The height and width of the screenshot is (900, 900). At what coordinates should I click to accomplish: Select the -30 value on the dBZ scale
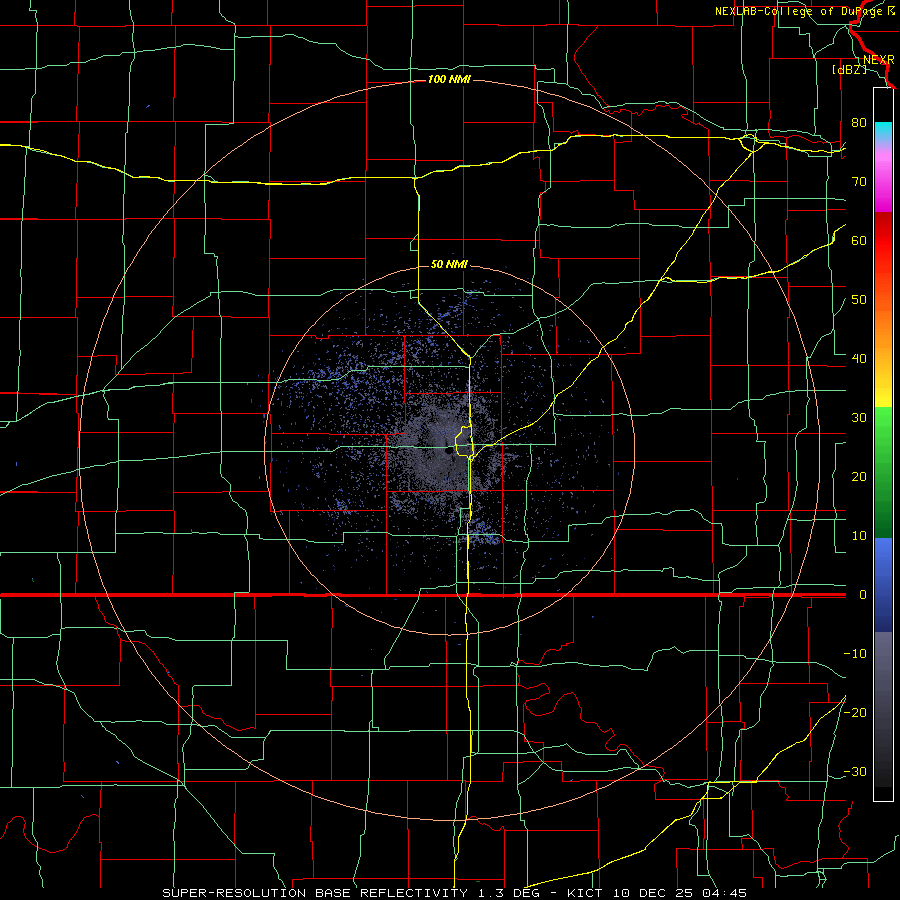click(855, 771)
